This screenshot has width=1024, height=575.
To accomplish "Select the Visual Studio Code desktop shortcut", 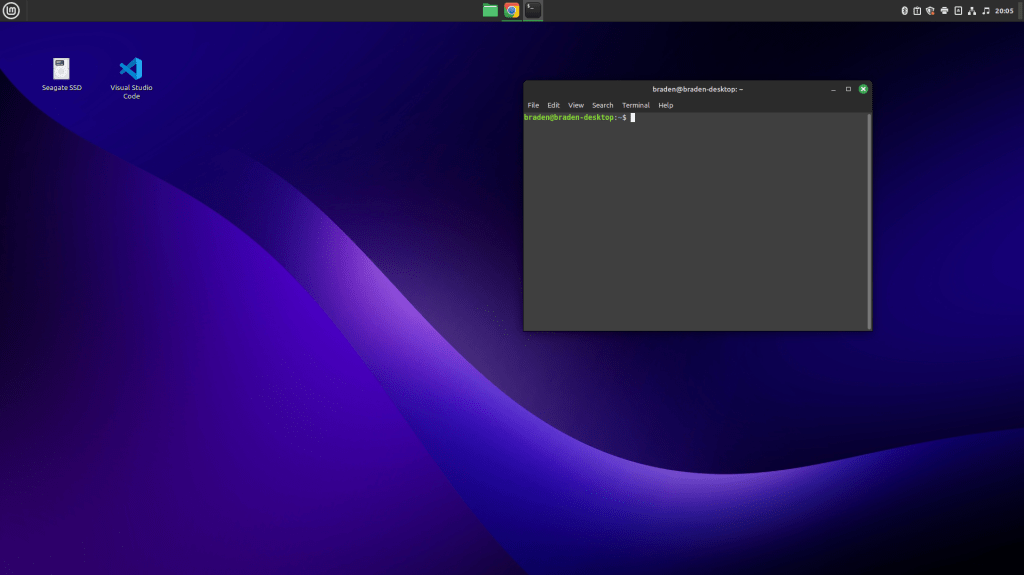I will pos(131,69).
